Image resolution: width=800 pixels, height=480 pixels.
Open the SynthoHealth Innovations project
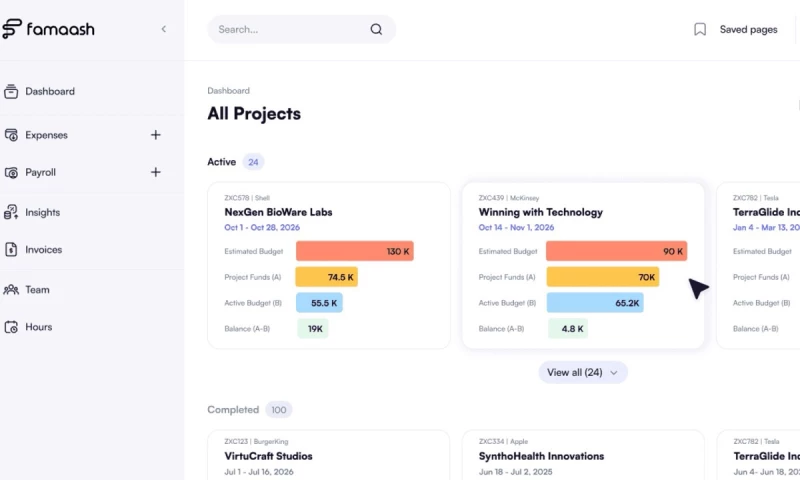coord(541,456)
